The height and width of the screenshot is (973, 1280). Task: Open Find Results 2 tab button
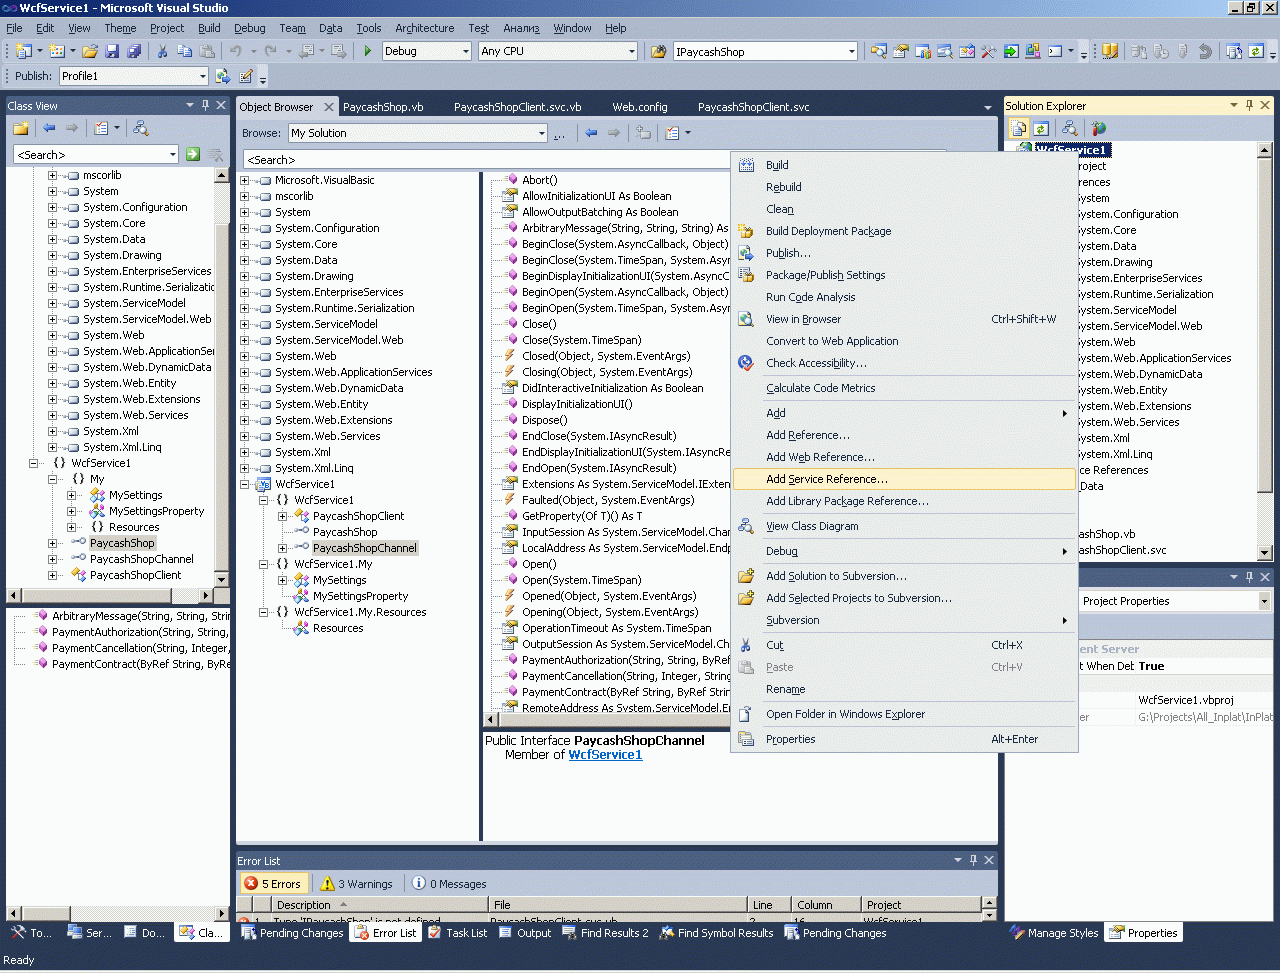pyautogui.click(x=606, y=933)
